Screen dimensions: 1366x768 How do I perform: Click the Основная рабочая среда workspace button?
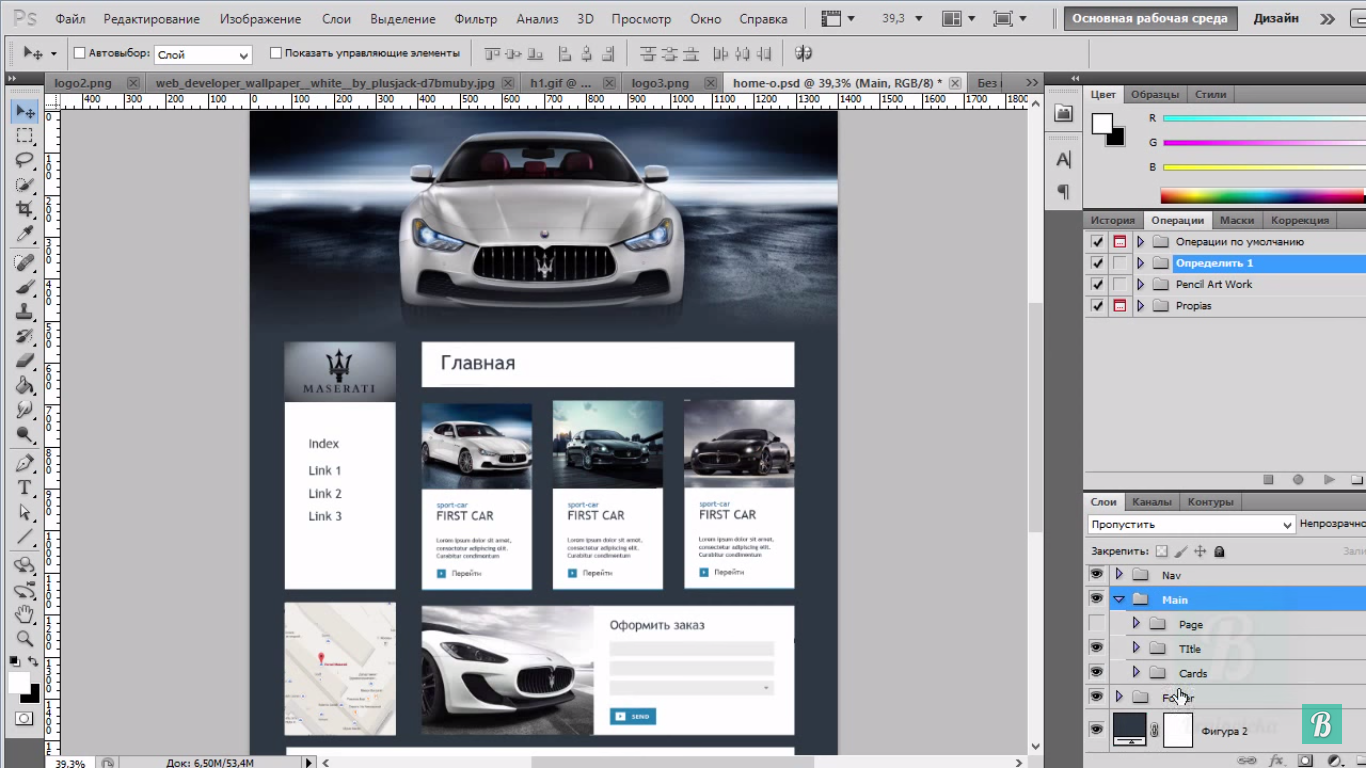(1150, 18)
